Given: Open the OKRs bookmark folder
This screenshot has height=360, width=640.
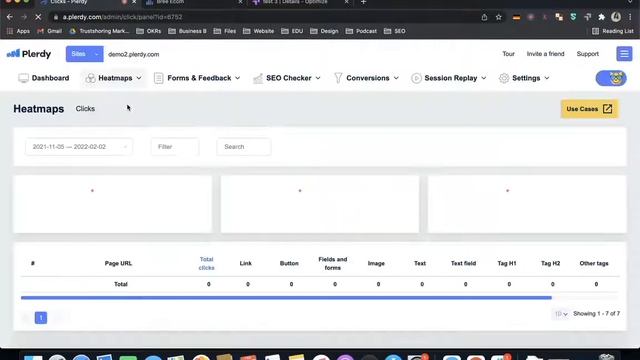Looking at the screenshot, I should tap(149, 31).
